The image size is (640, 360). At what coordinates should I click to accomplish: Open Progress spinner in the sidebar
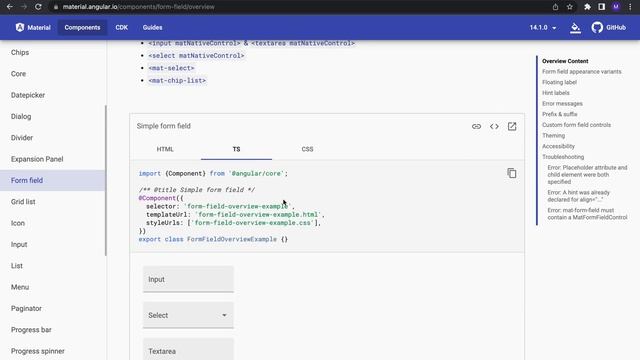[53, 351]
